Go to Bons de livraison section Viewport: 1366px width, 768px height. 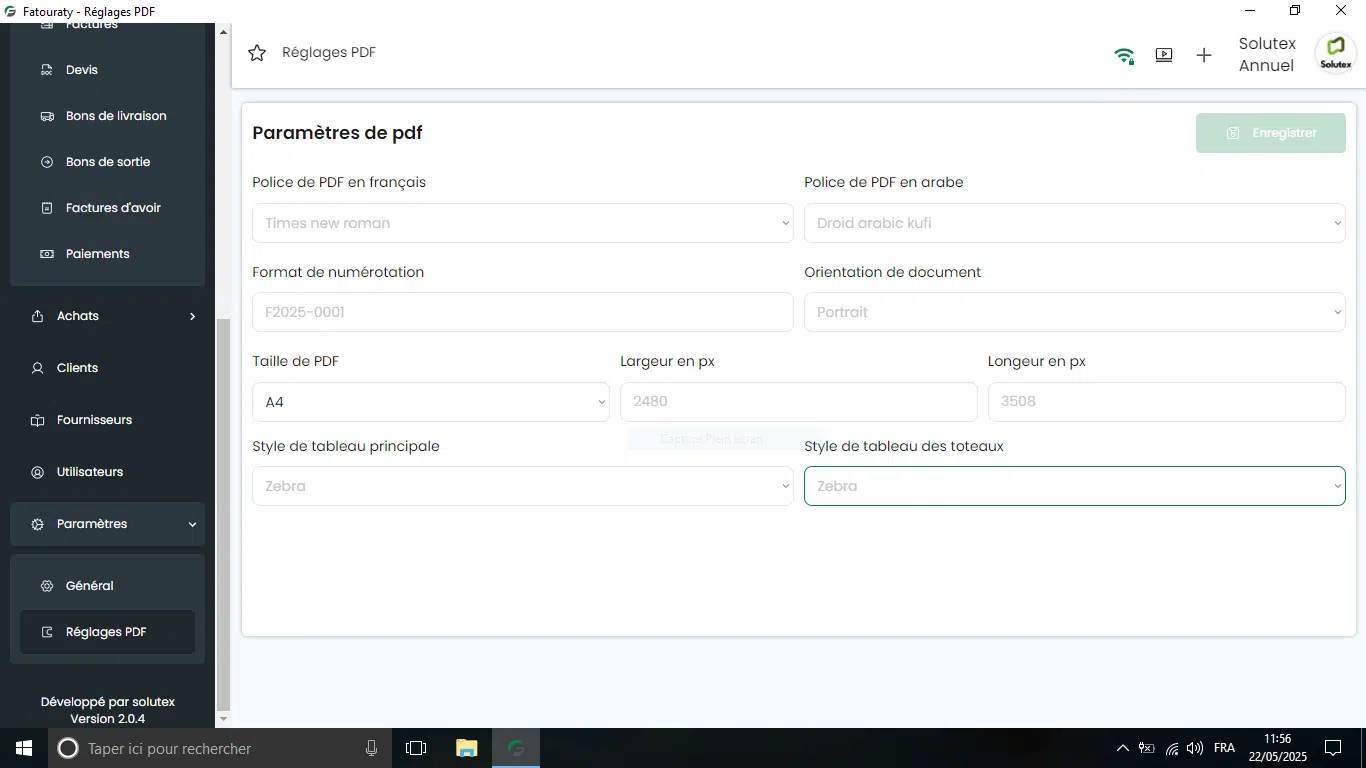coord(116,116)
